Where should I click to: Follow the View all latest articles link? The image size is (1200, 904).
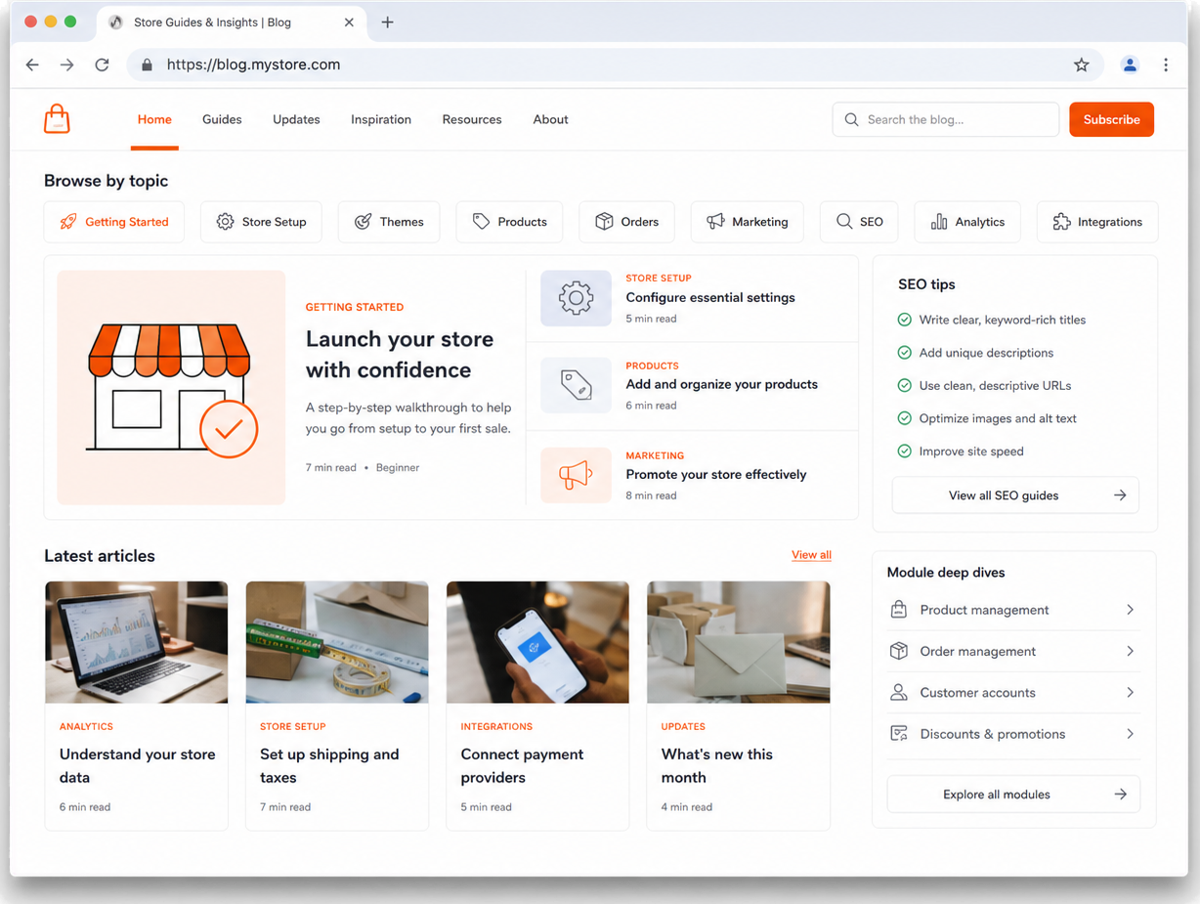coord(811,555)
